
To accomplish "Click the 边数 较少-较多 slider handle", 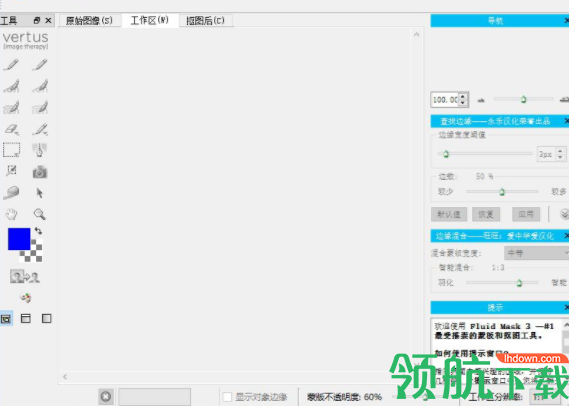I will tap(502, 192).
